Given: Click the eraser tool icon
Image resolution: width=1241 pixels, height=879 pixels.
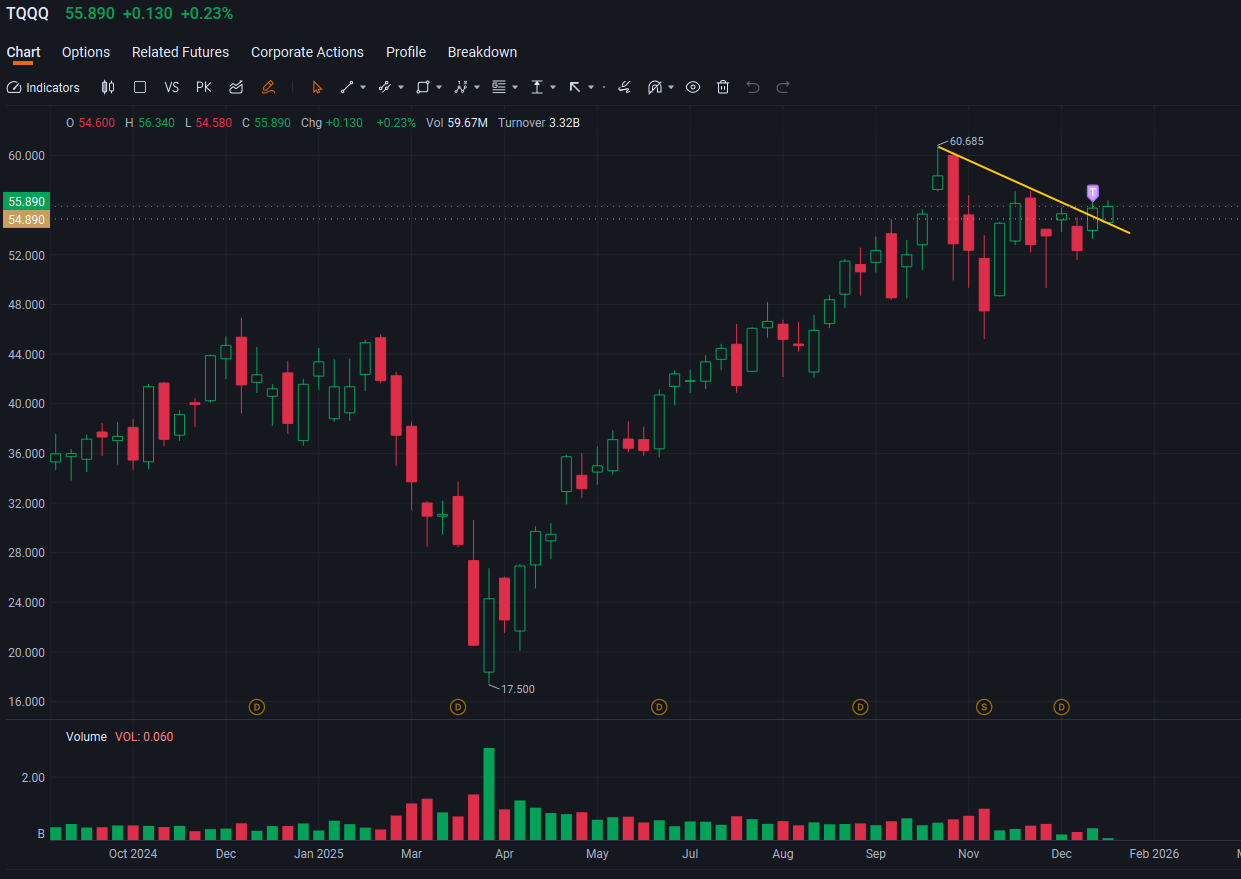Looking at the screenshot, I should pyautogui.click(x=624, y=88).
